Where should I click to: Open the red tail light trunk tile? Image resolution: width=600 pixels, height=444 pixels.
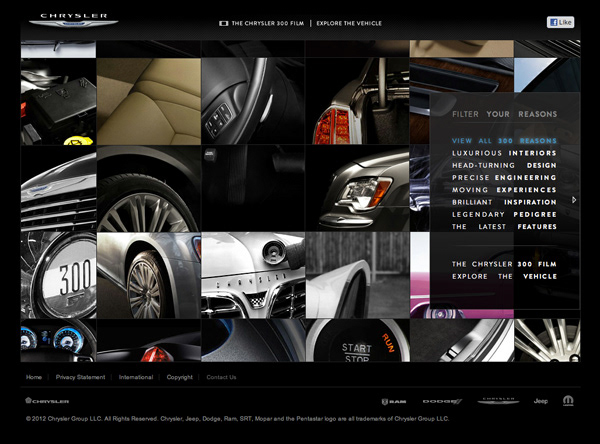coord(357,101)
